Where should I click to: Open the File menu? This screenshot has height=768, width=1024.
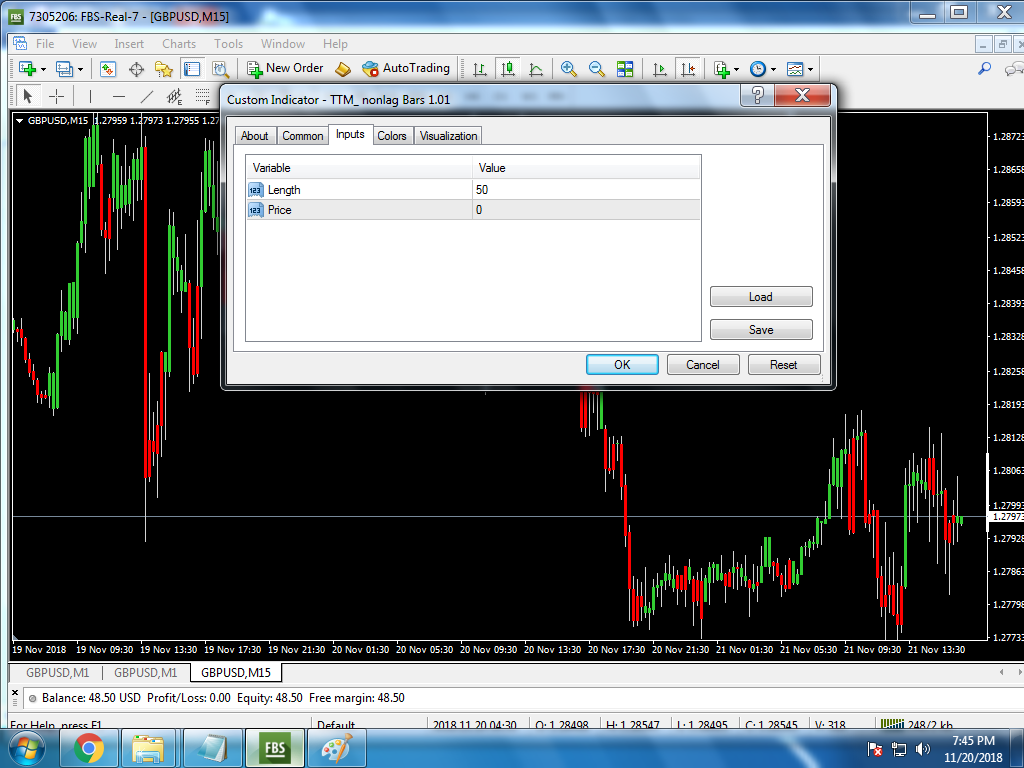(x=45, y=44)
